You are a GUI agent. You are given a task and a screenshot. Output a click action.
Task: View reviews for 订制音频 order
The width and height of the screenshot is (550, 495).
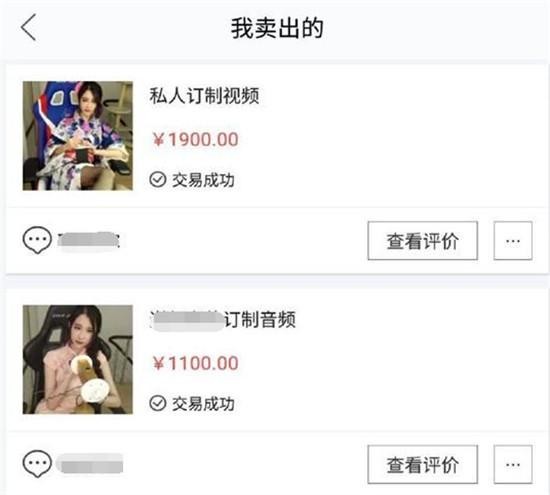tap(423, 464)
